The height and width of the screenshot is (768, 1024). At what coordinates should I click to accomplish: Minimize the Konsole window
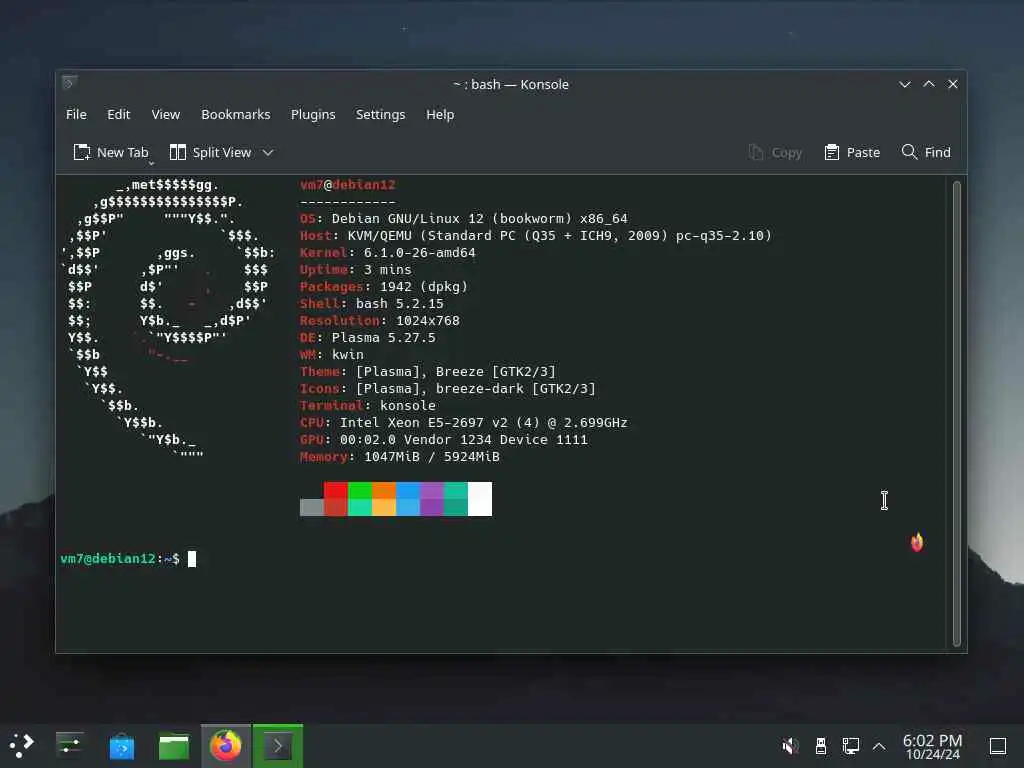click(904, 84)
